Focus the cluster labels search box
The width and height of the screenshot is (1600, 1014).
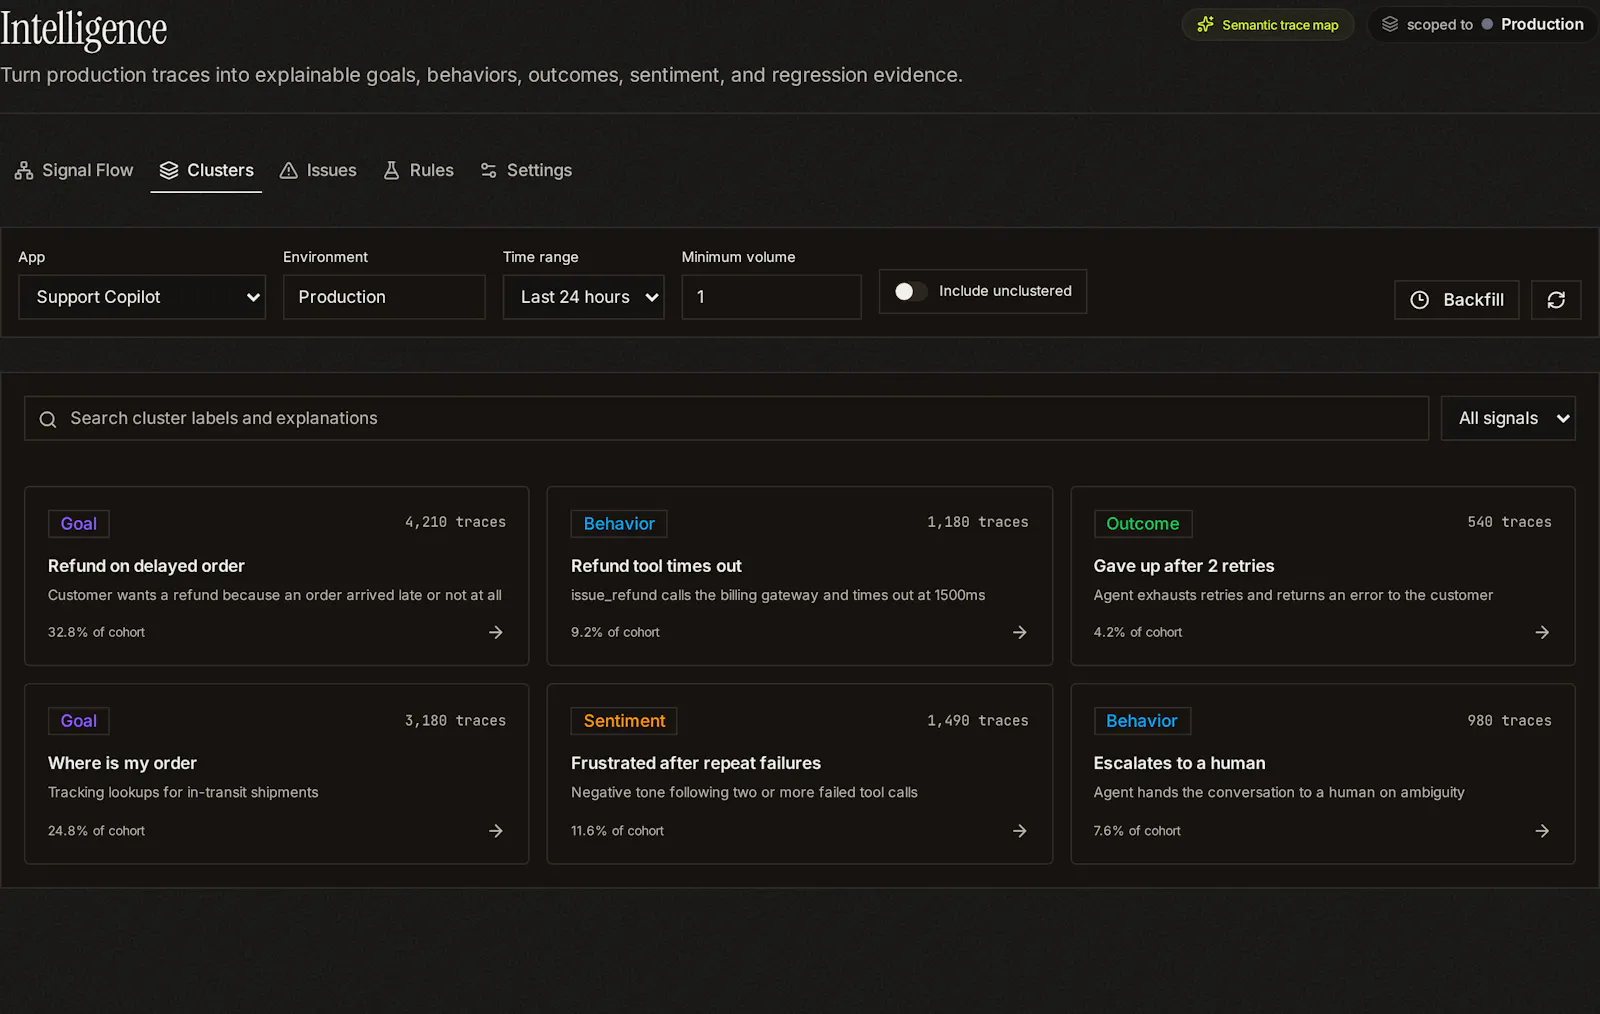tap(727, 418)
